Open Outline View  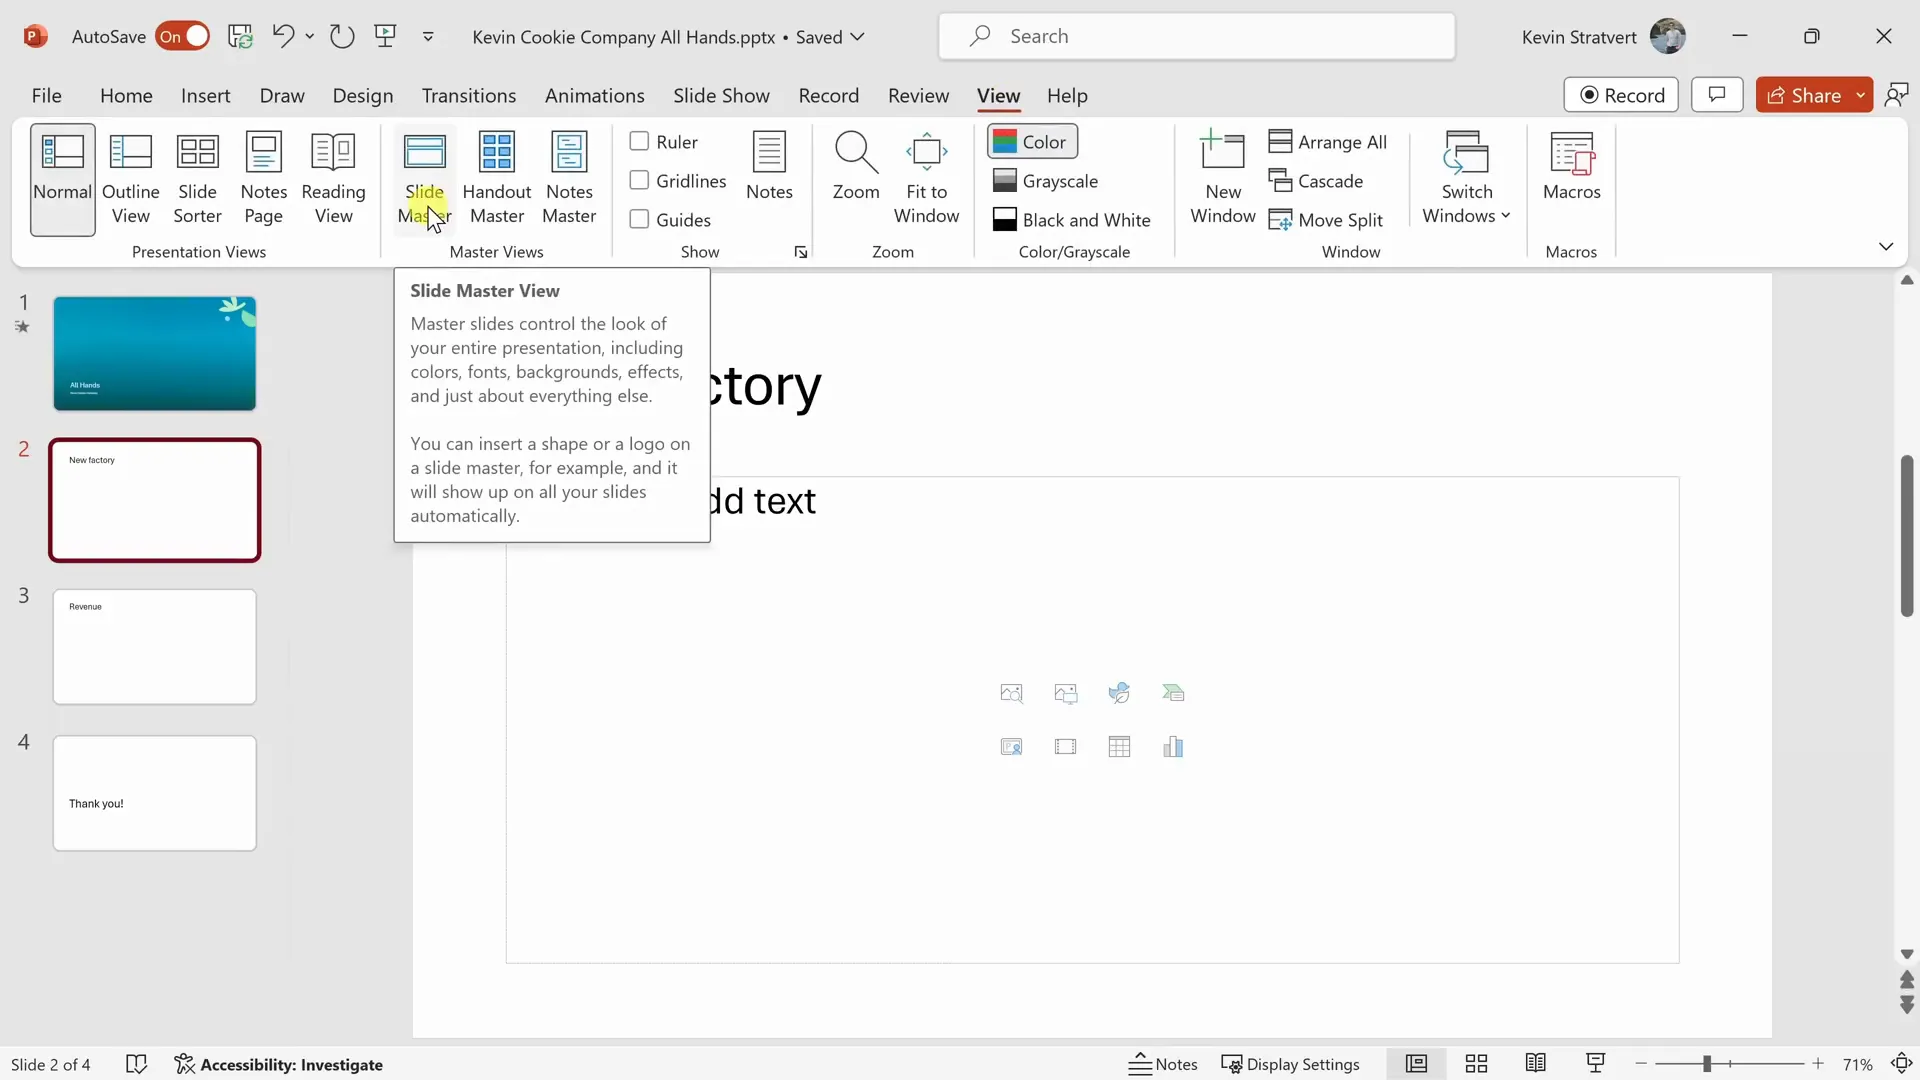point(131,180)
